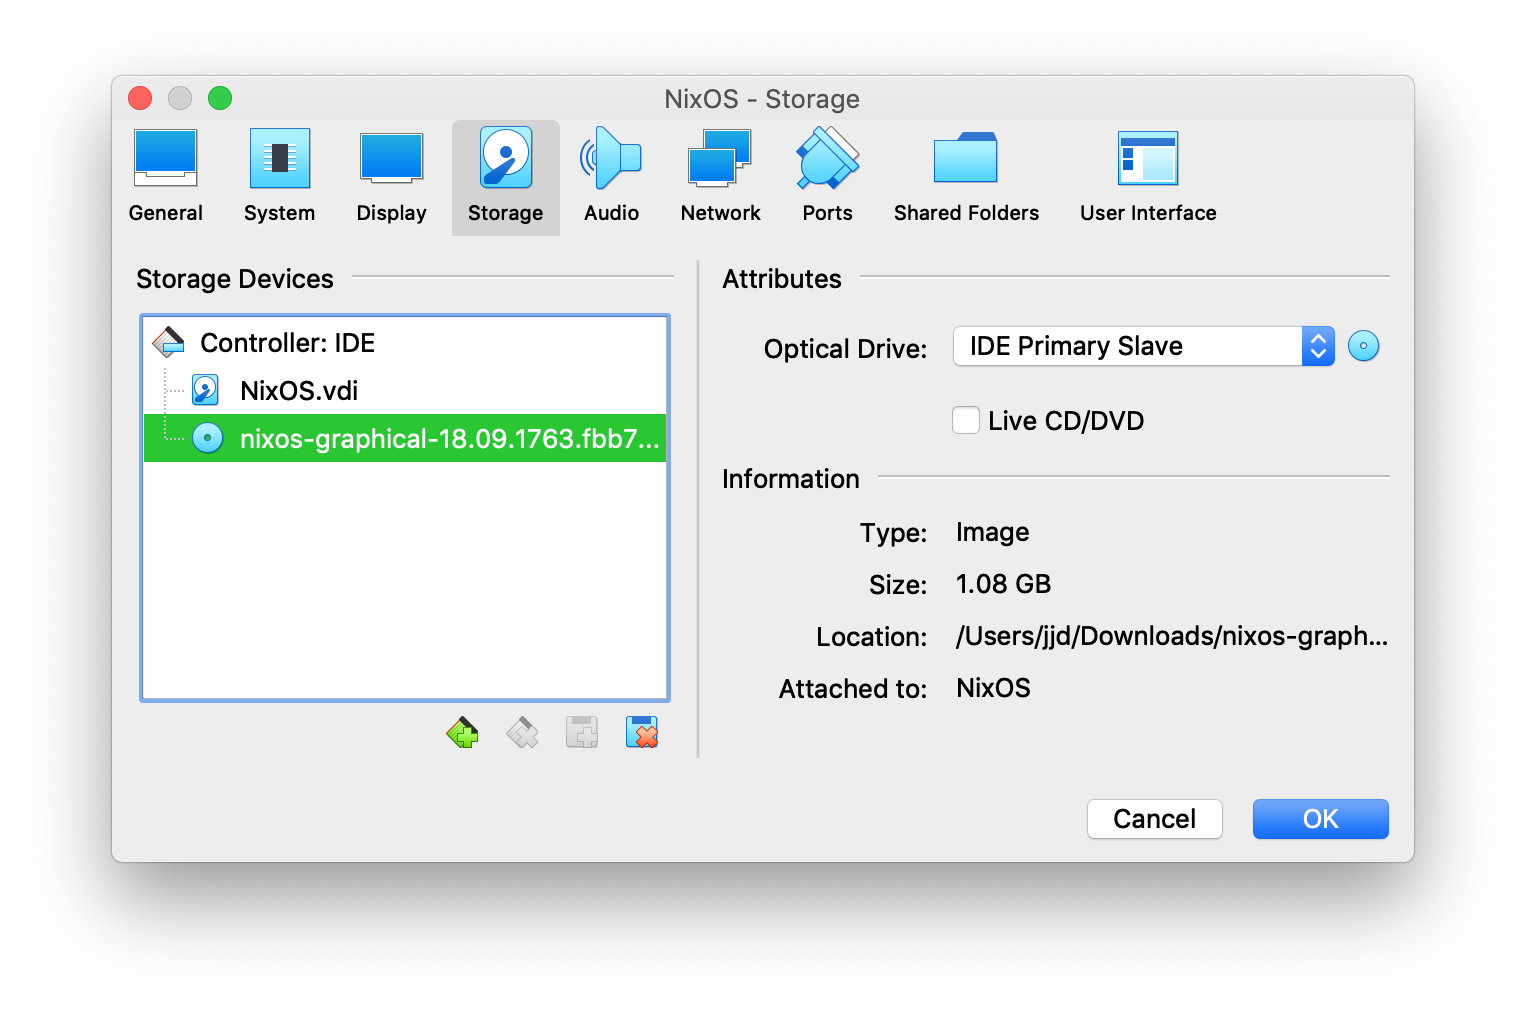The width and height of the screenshot is (1526, 1010).
Task: Click the Cancel button
Action: point(1154,819)
